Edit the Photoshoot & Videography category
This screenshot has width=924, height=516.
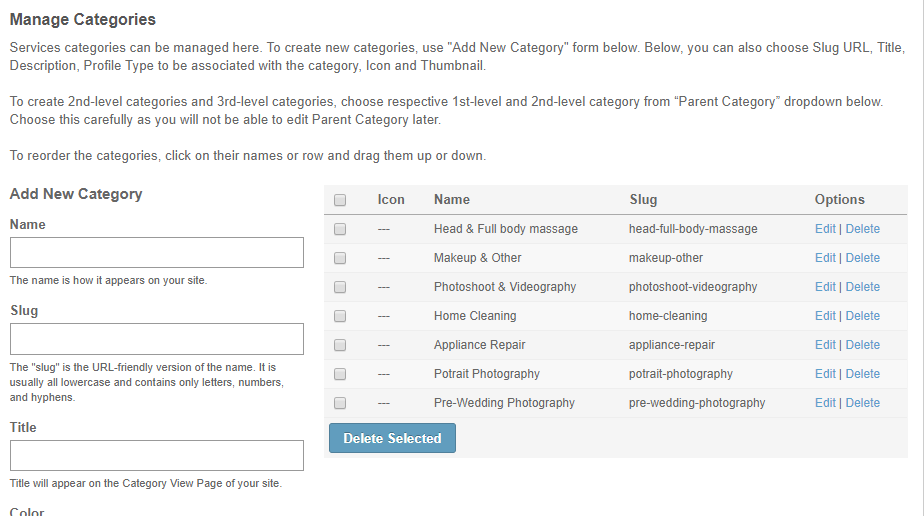coord(825,287)
